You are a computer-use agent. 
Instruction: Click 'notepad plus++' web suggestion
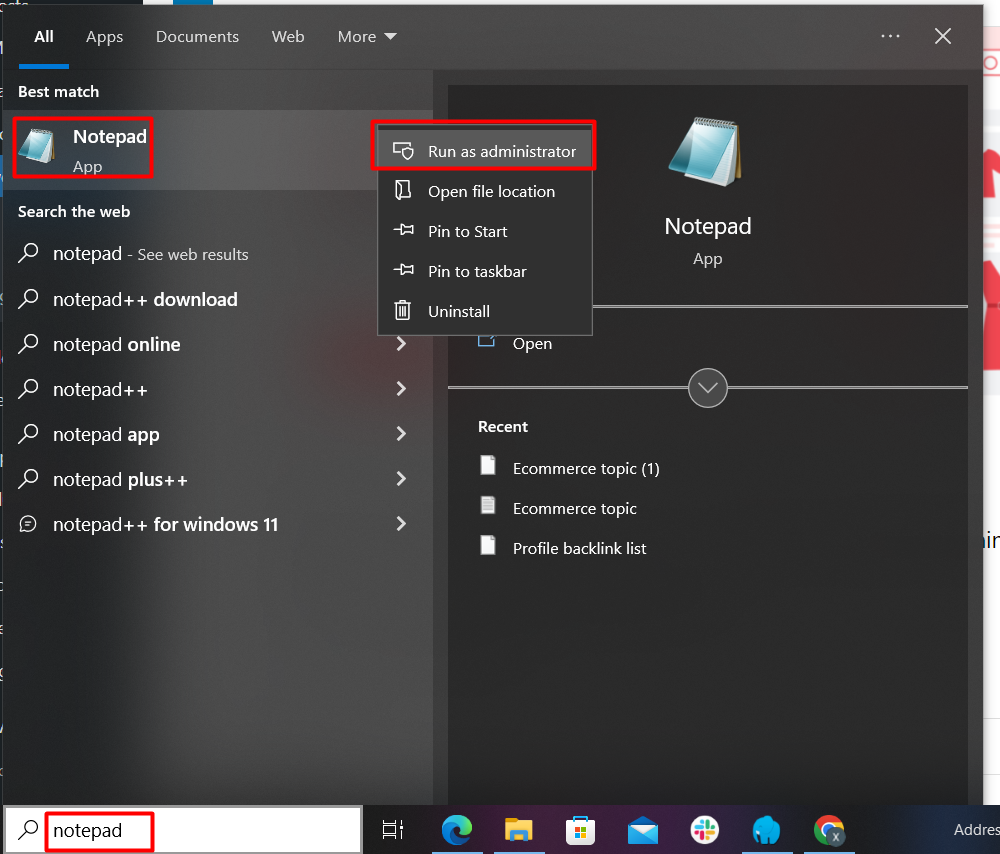click(x=120, y=480)
